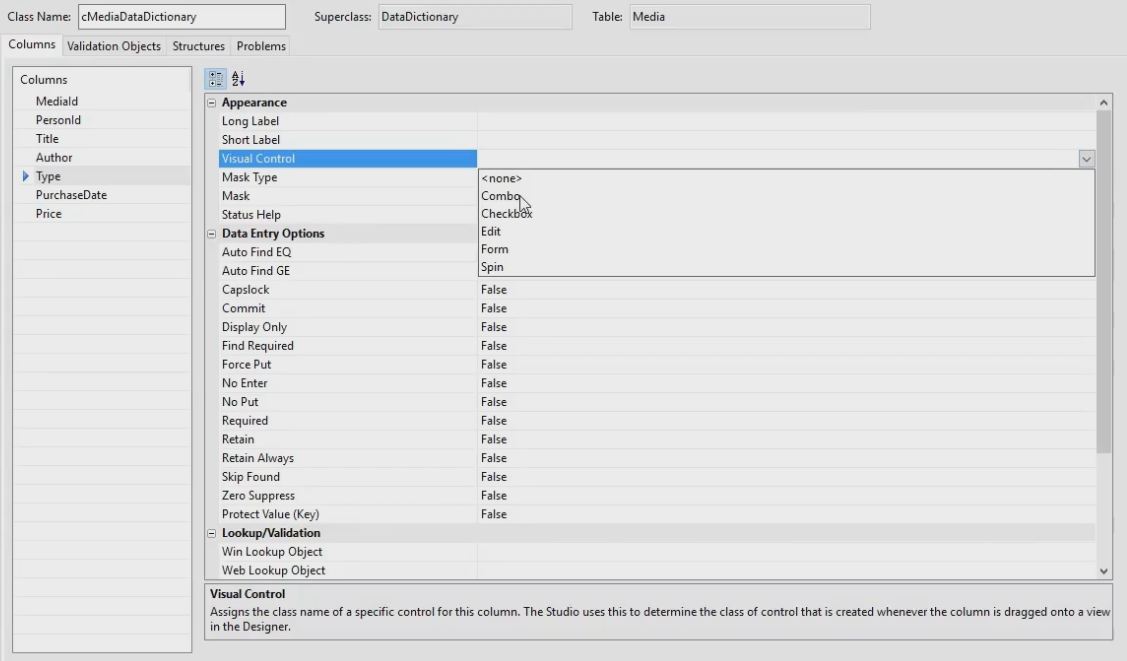Collapse the Appearance section
This screenshot has width=1127, height=661.
coord(211,103)
